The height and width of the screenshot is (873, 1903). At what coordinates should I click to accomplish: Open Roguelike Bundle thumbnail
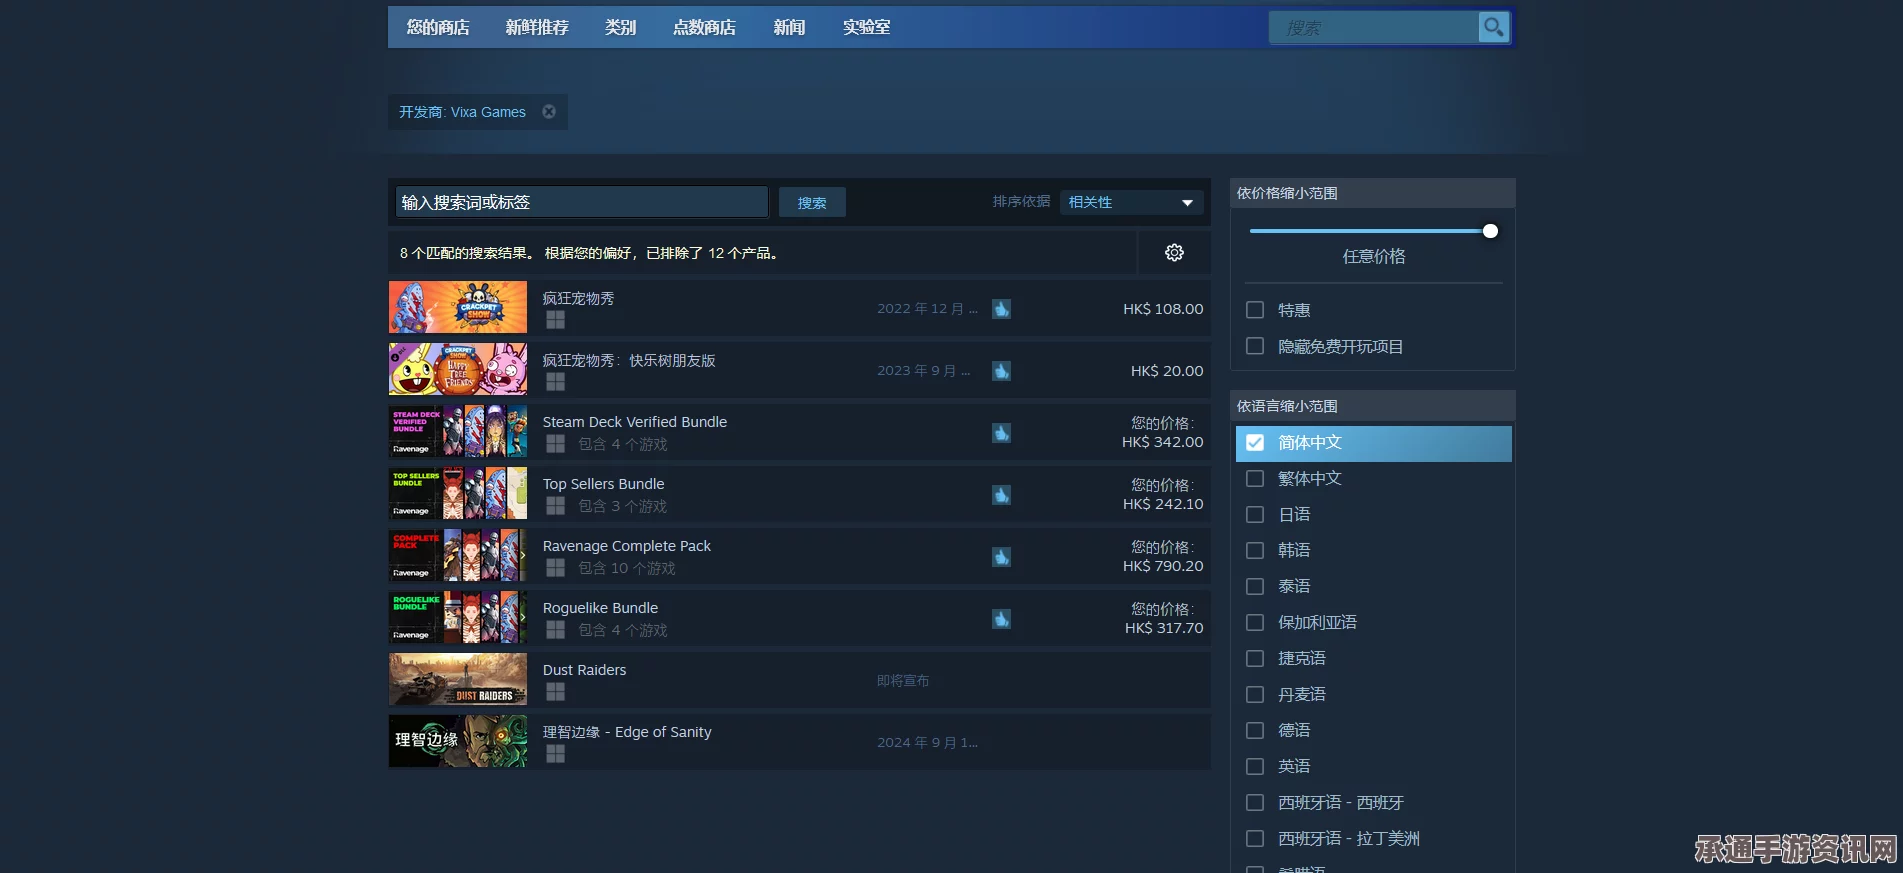(458, 617)
